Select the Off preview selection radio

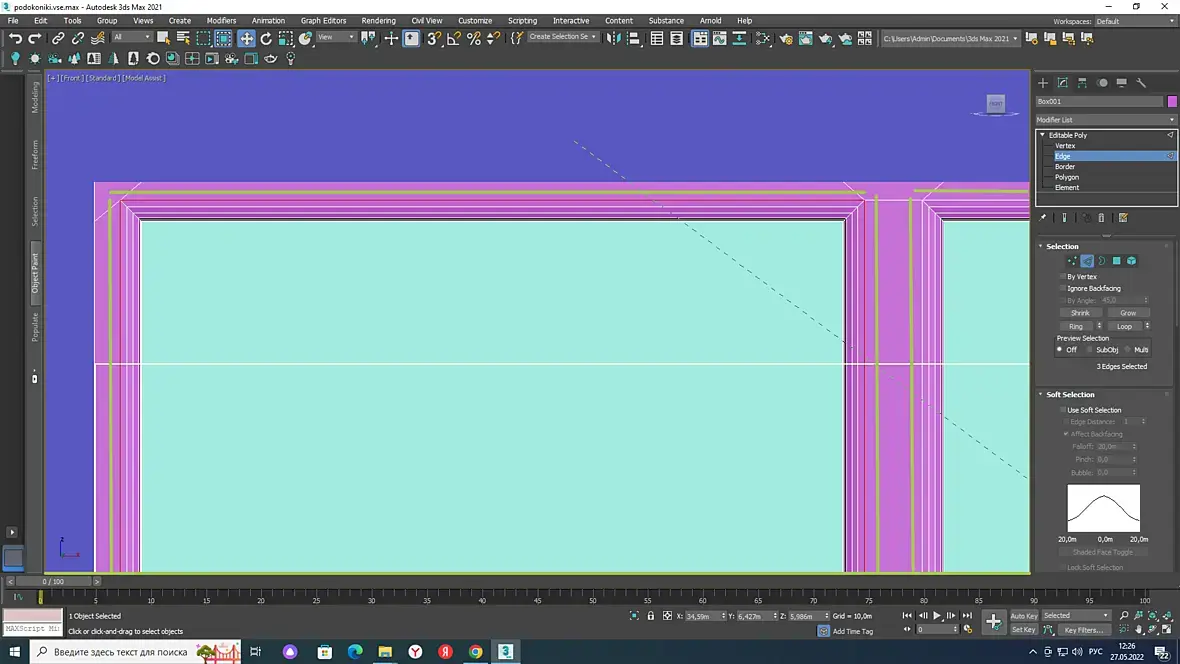pos(1060,349)
